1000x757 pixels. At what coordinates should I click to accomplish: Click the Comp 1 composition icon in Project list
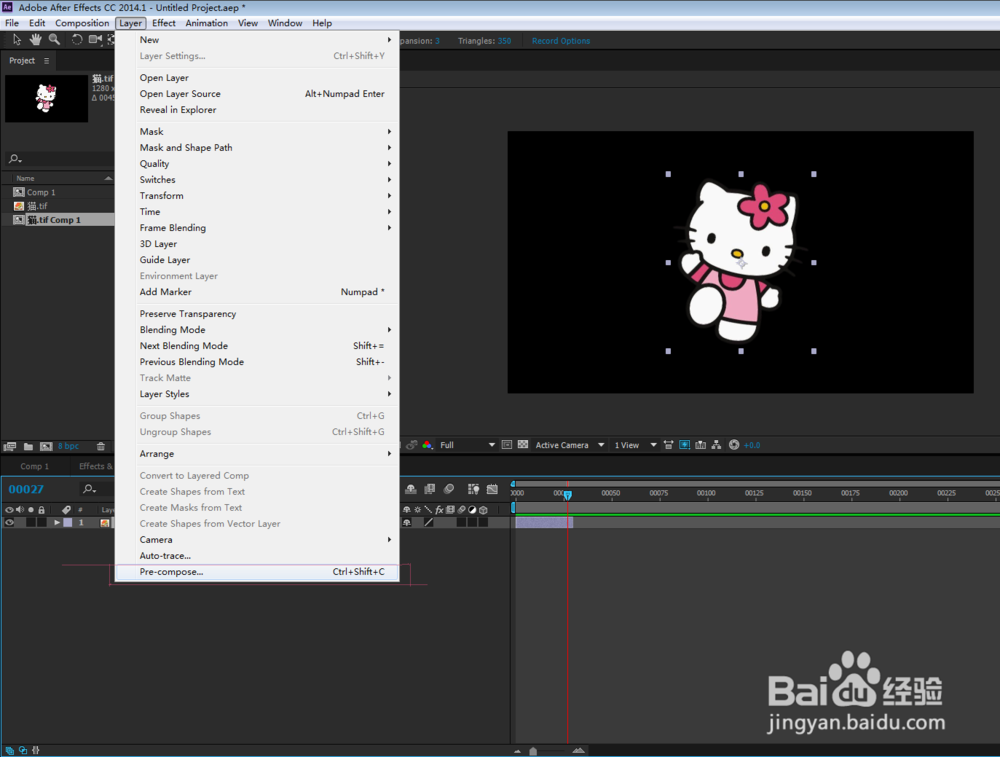pyautogui.click(x=19, y=192)
